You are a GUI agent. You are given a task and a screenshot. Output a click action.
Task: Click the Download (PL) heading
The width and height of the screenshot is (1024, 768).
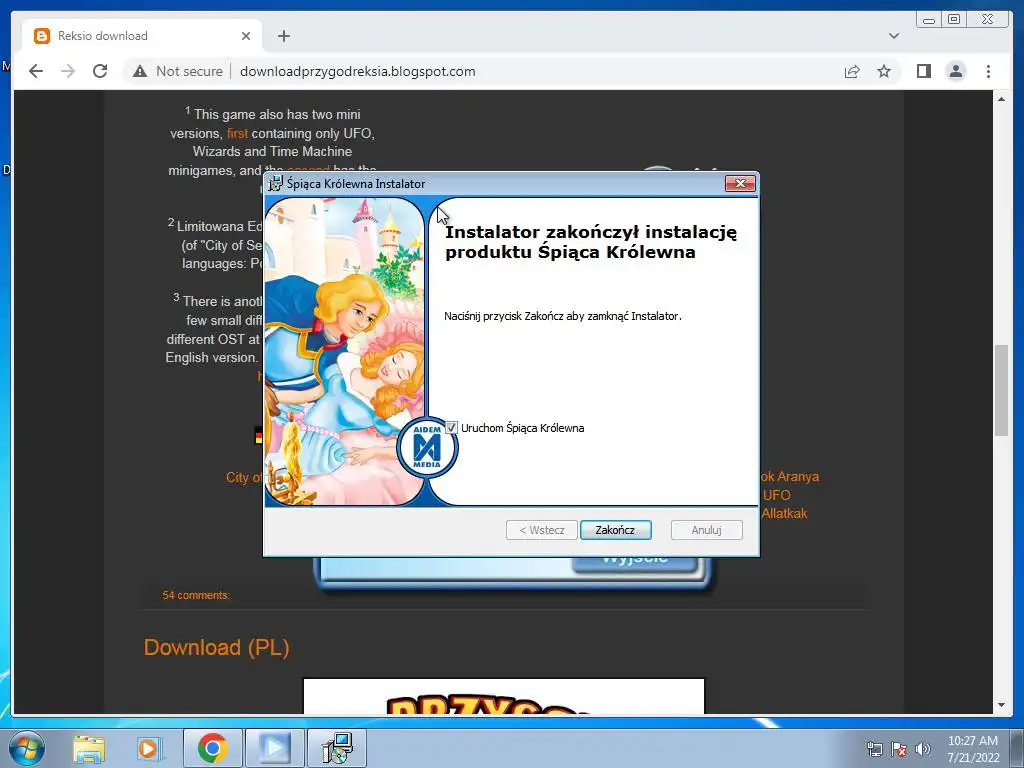pos(216,647)
